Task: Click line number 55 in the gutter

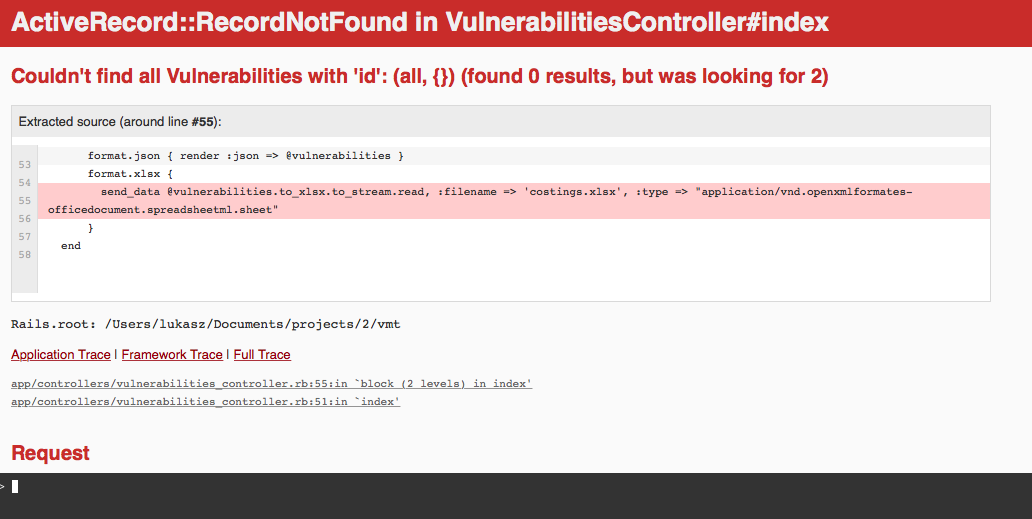Action: [24, 201]
